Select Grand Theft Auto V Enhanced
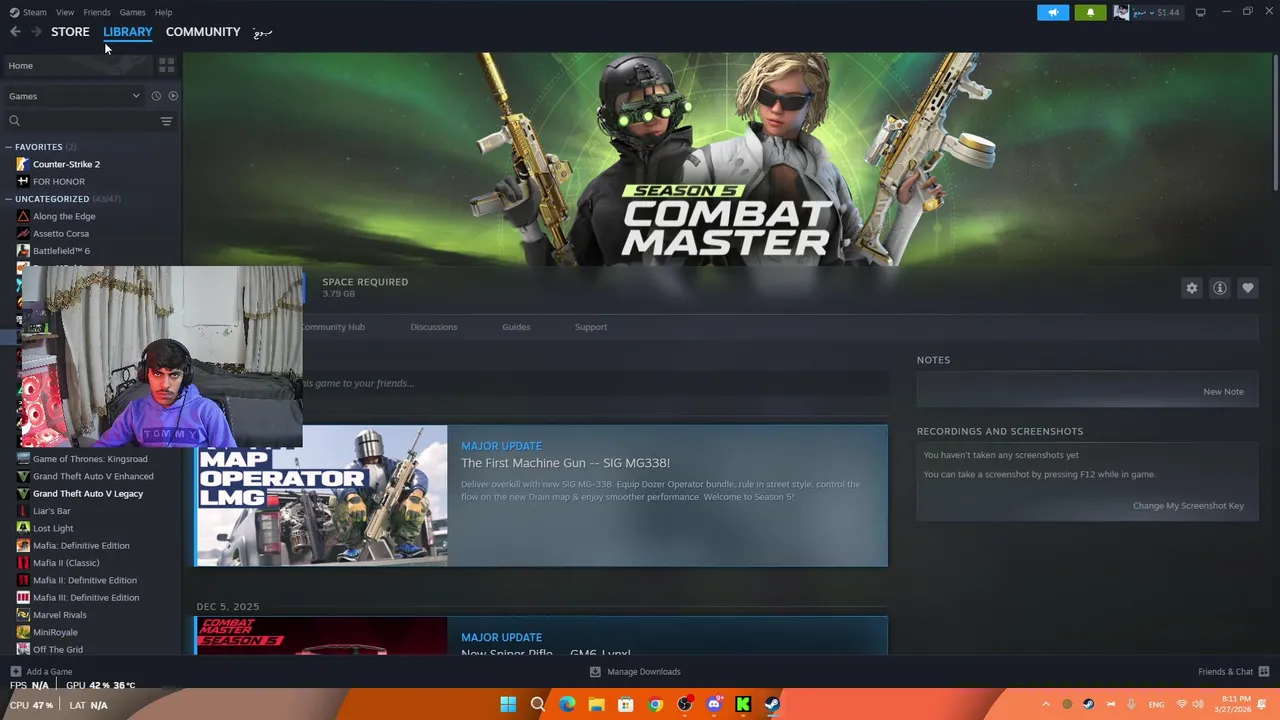1280x720 pixels. click(x=93, y=476)
